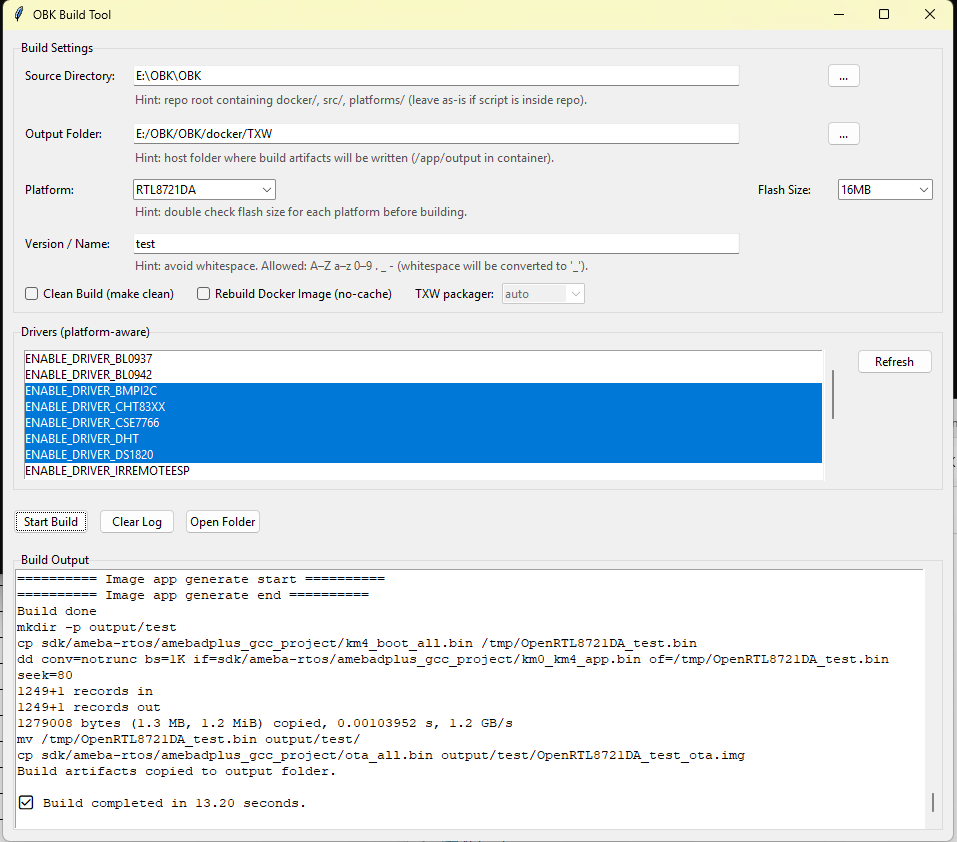Click into the Source Directory input field
957x842 pixels.
click(x=436, y=76)
